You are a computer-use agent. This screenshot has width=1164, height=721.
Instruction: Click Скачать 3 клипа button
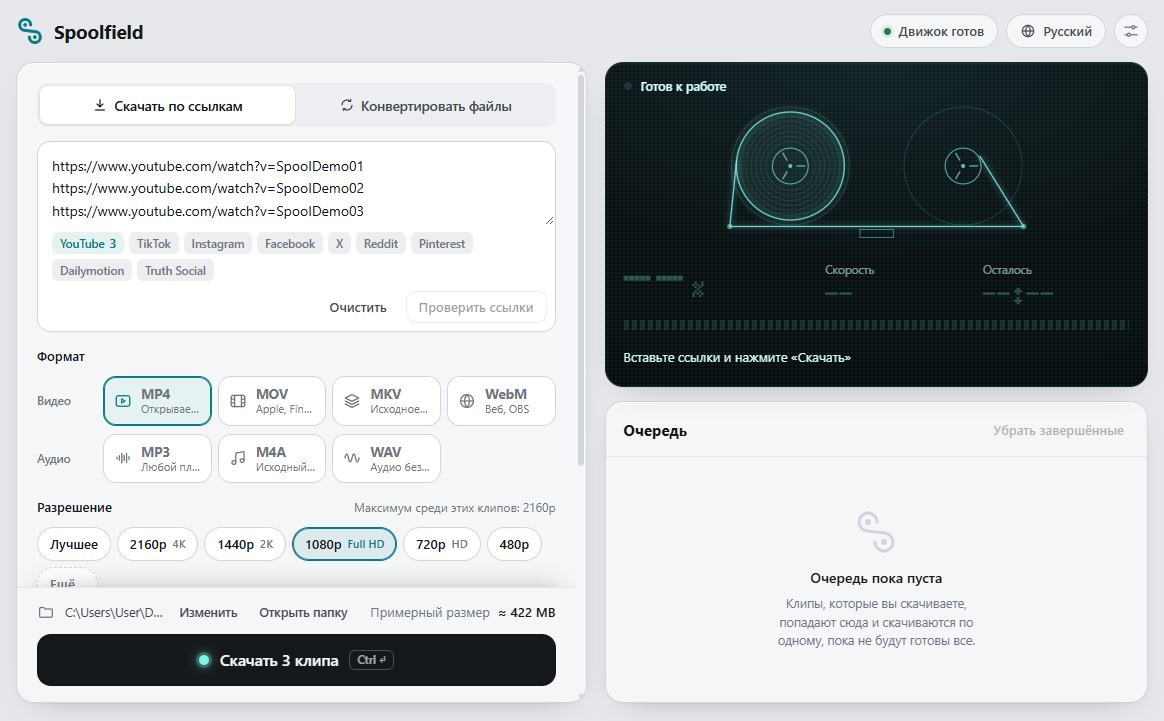point(296,660)
